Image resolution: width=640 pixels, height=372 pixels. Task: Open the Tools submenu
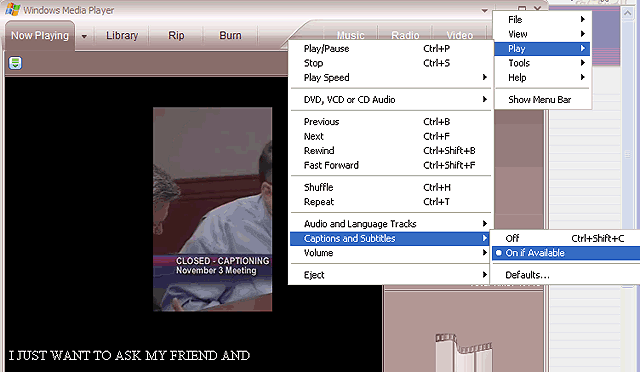click(x=542, y=63)
